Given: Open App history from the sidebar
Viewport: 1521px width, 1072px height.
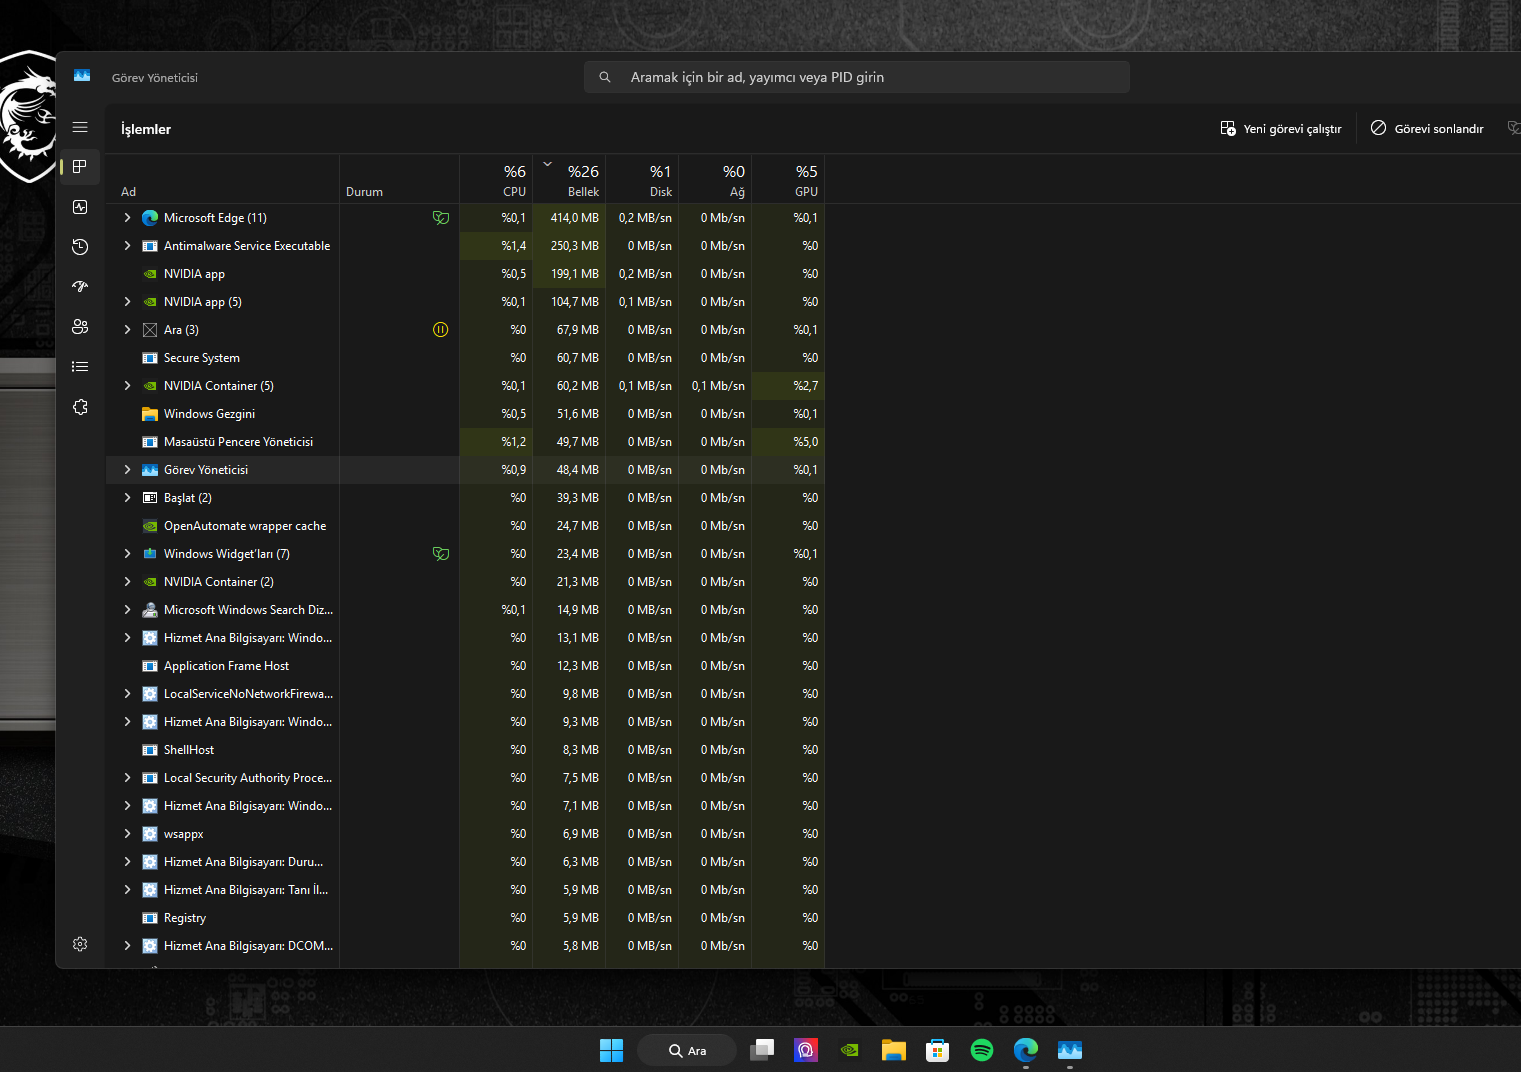Looking at the screenshot, I should [x=80, y=247].
